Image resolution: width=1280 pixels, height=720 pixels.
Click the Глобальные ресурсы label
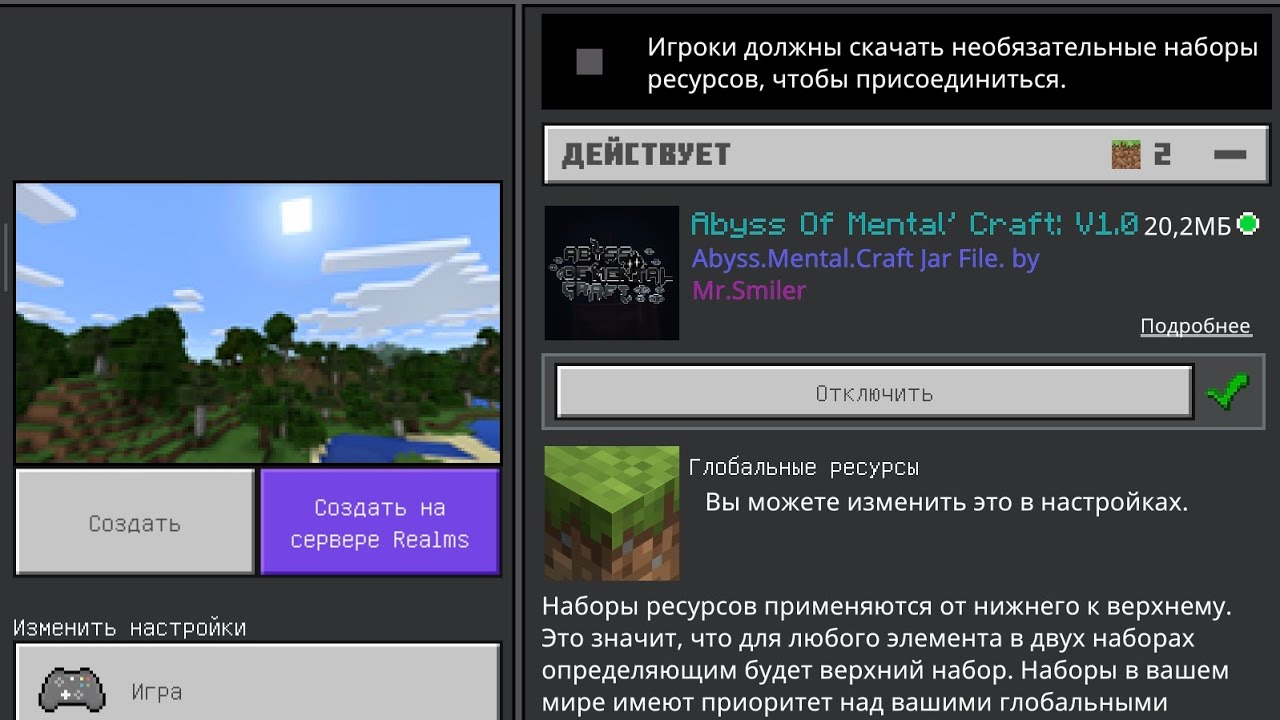[x=804, y=467]
